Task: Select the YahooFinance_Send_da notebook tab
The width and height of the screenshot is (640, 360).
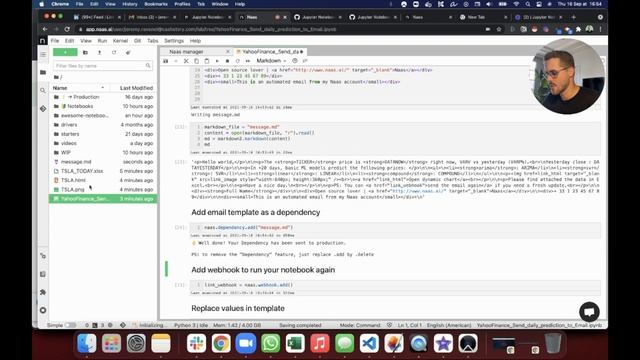Action: pos(270,52)
